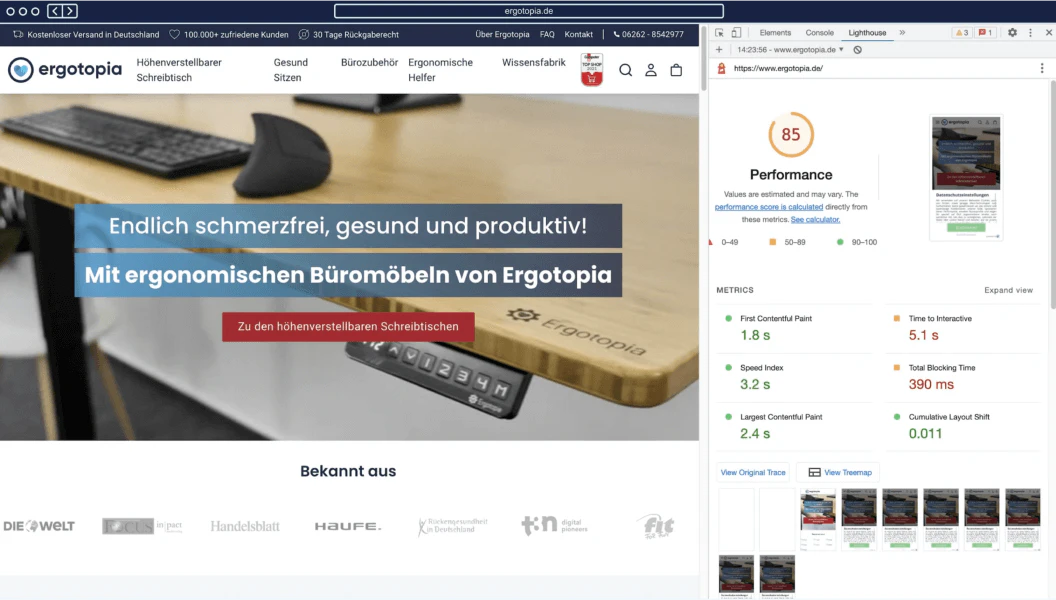Click phone number 06262 - 8542977

[x=649, y=34]
